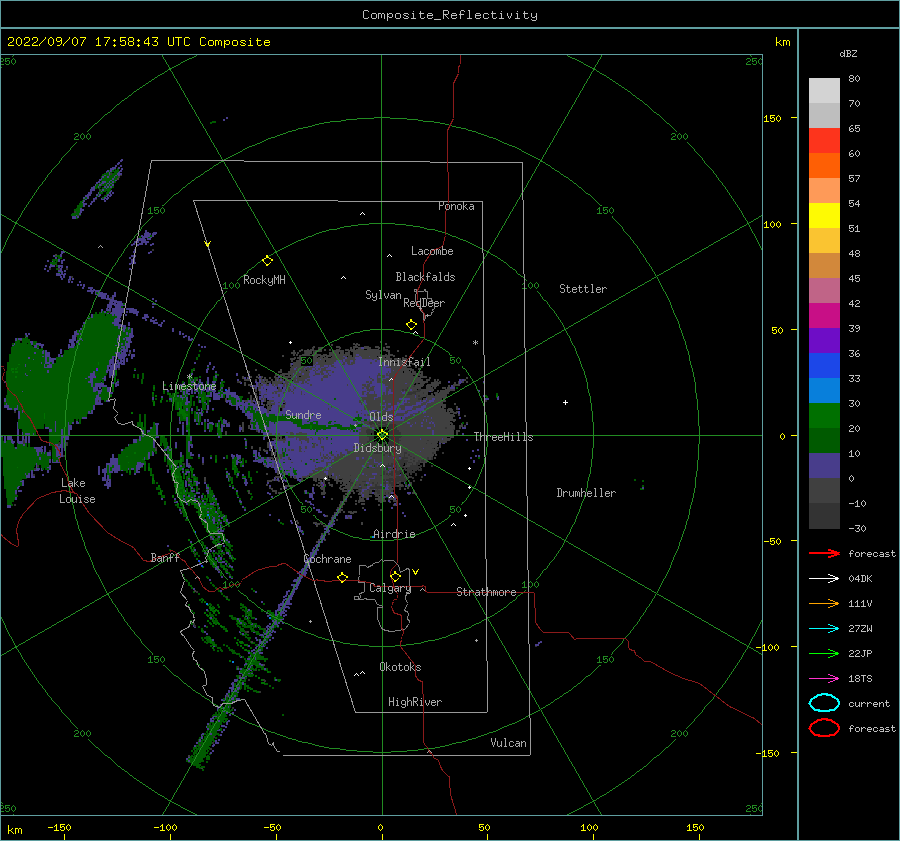
Task: Click the Banff label
Action: click(165, 557)
